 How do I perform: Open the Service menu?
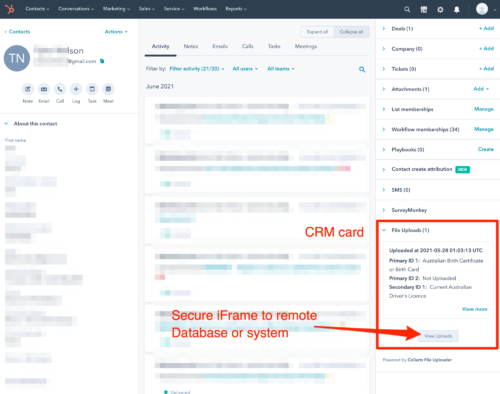[x=174, y=9]
